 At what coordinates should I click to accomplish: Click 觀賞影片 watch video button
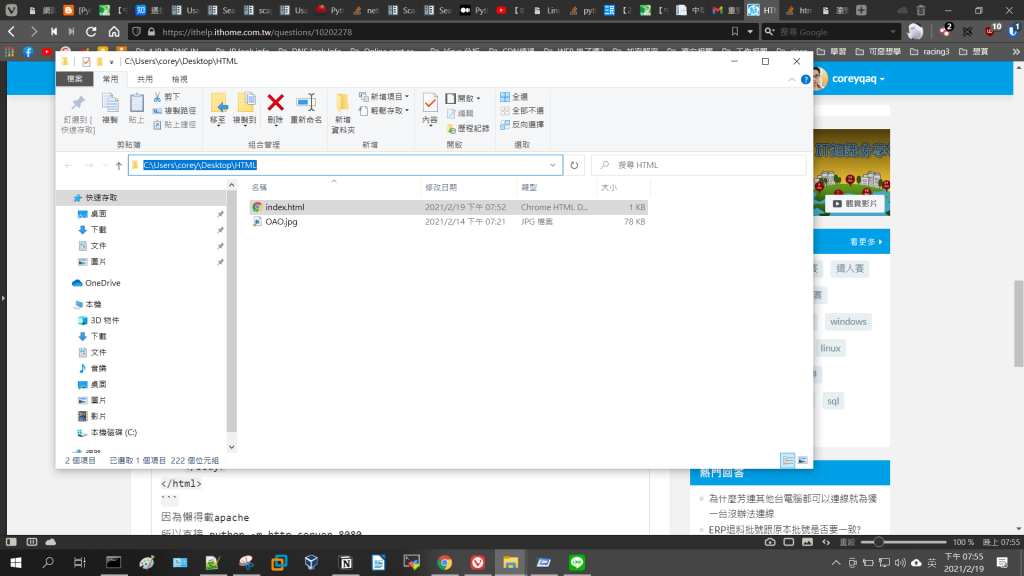854,204
